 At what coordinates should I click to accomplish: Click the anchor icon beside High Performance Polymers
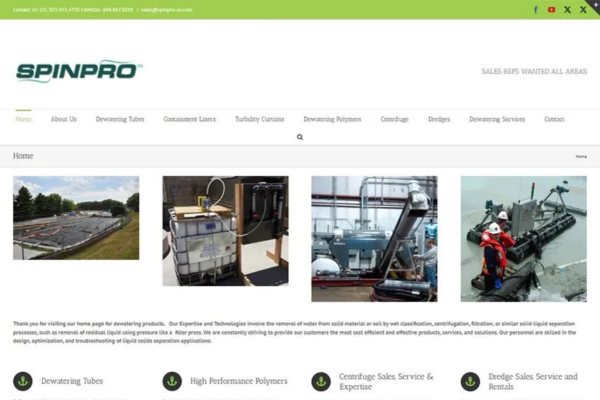(x=172, y=381)
